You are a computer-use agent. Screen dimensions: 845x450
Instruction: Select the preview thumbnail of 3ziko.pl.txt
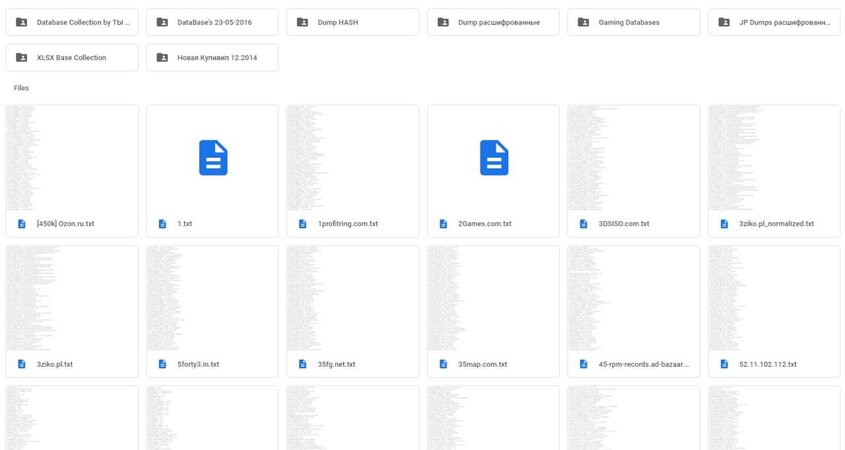pyautogui.click(x=72, y=299)
